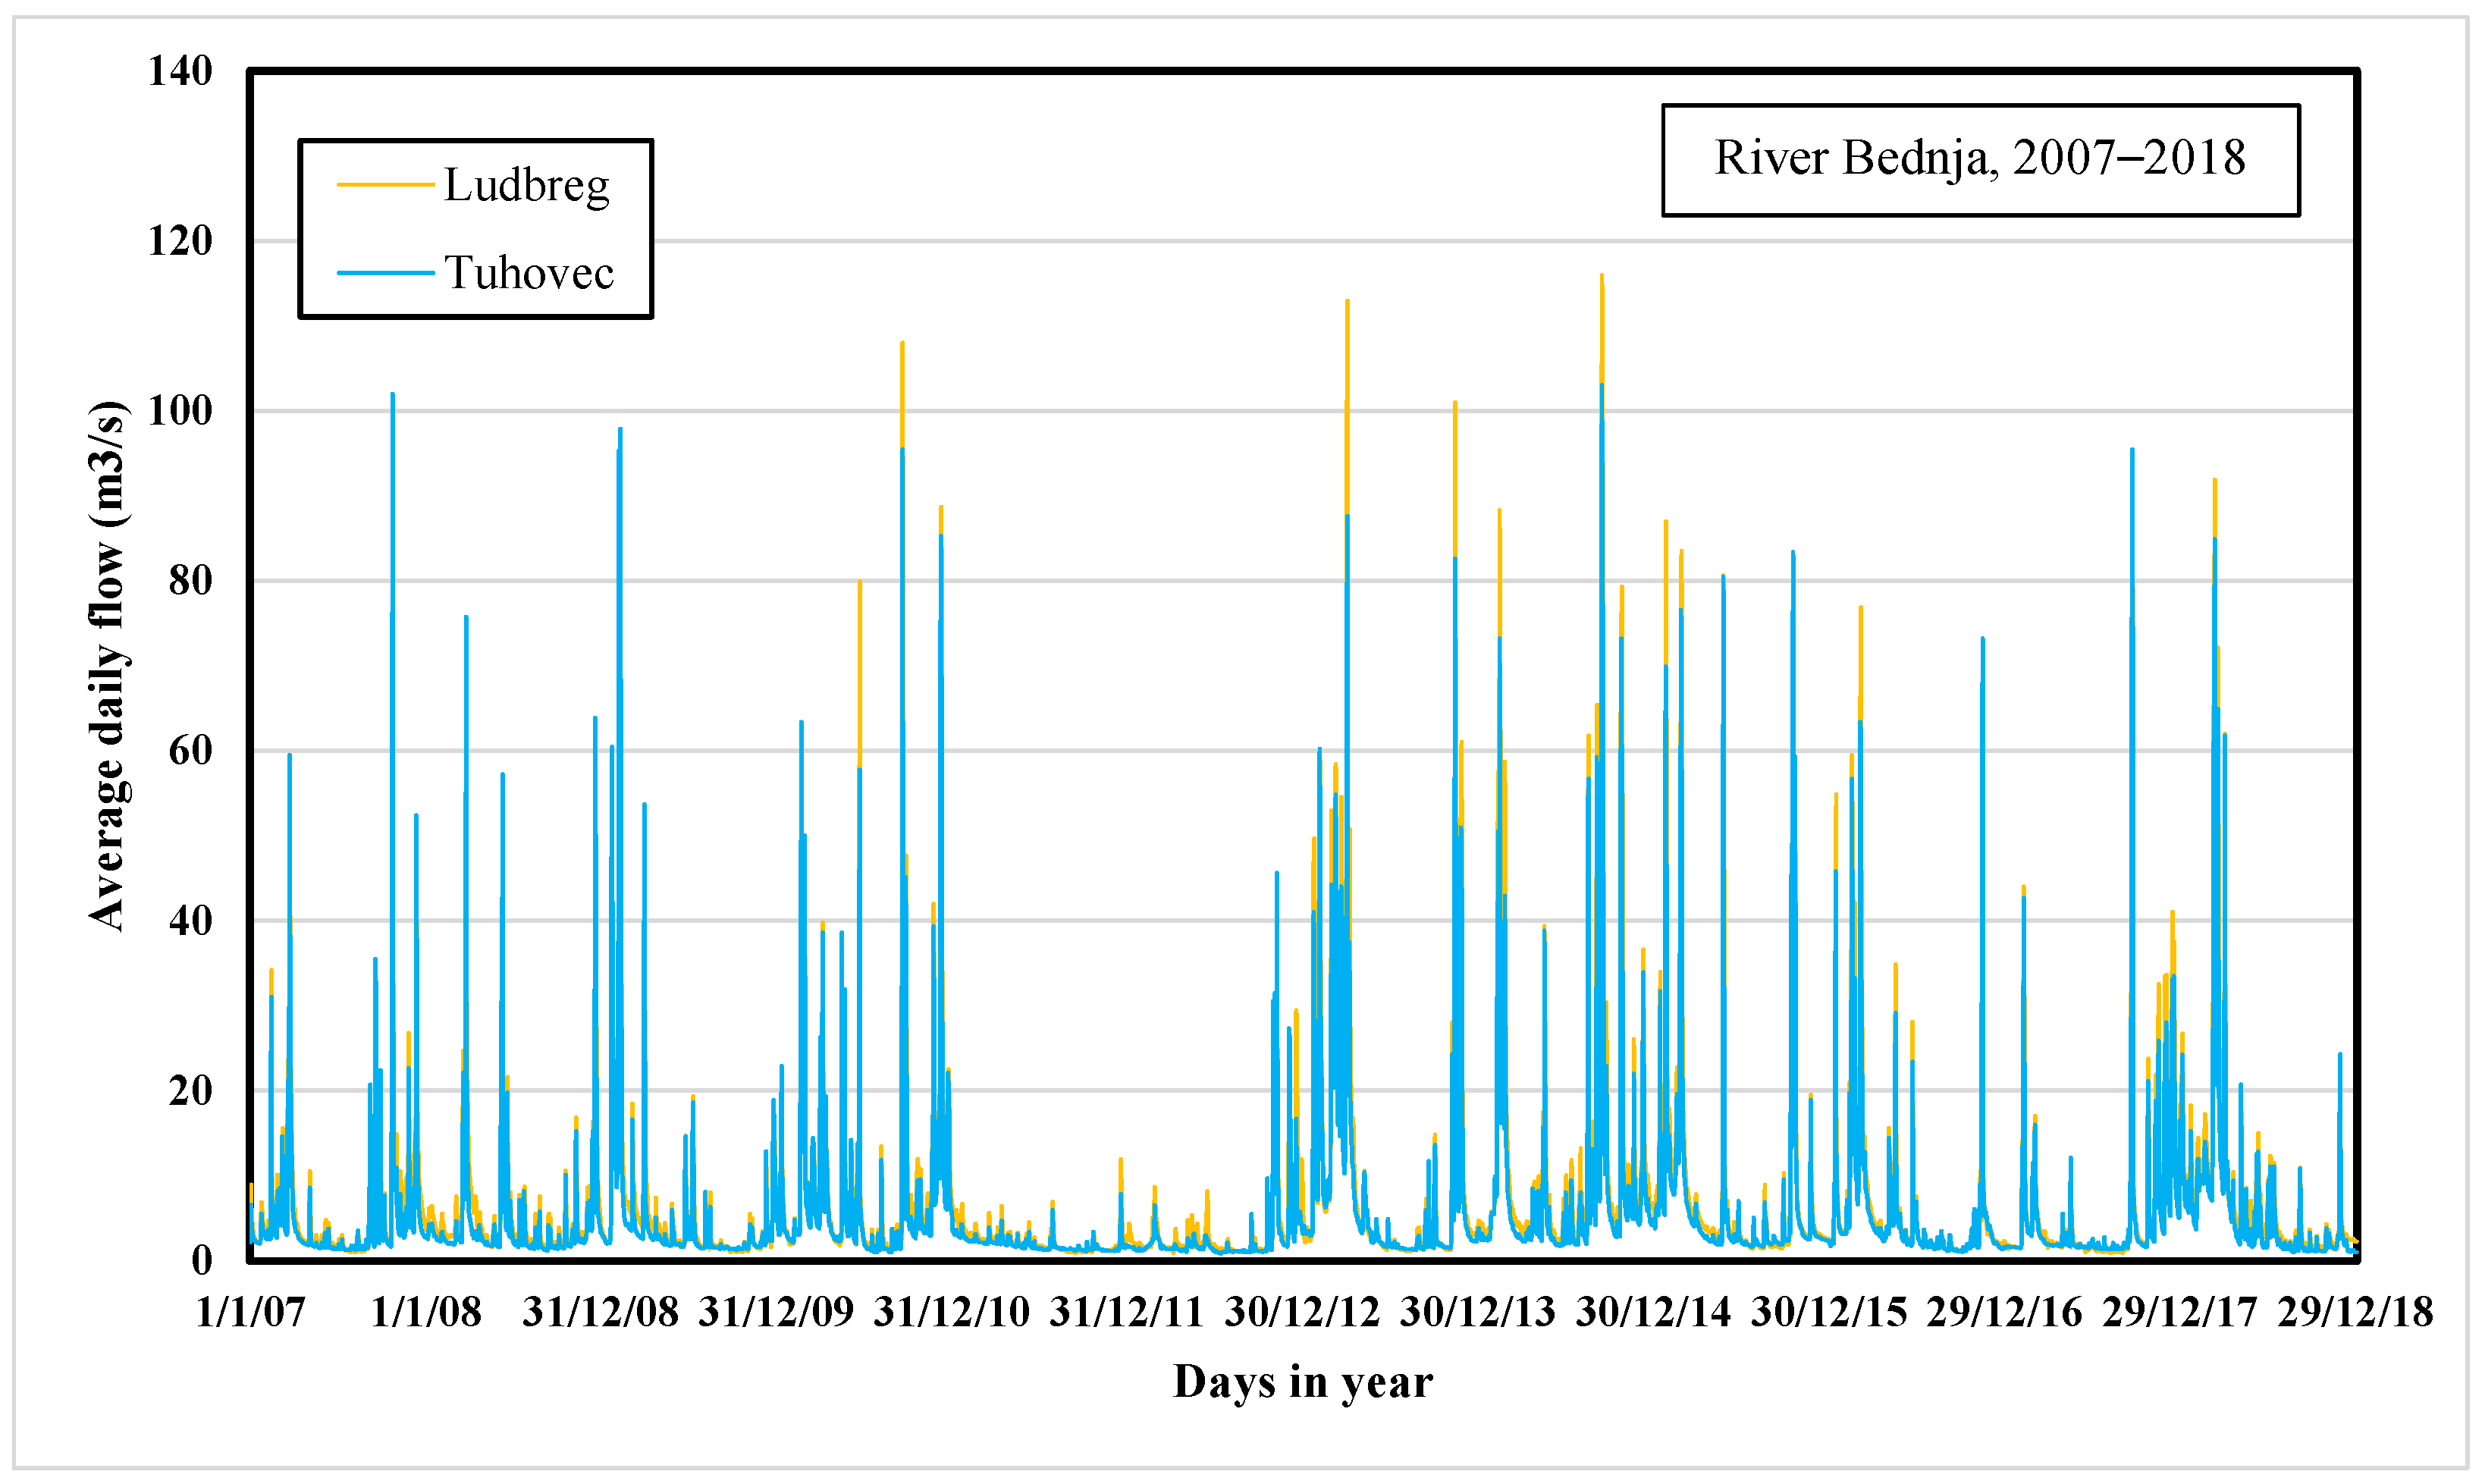This screenshot has height=1484, width=2485.
Task: Click the blue Tuhovec legend line
Action: pos(385,273)
